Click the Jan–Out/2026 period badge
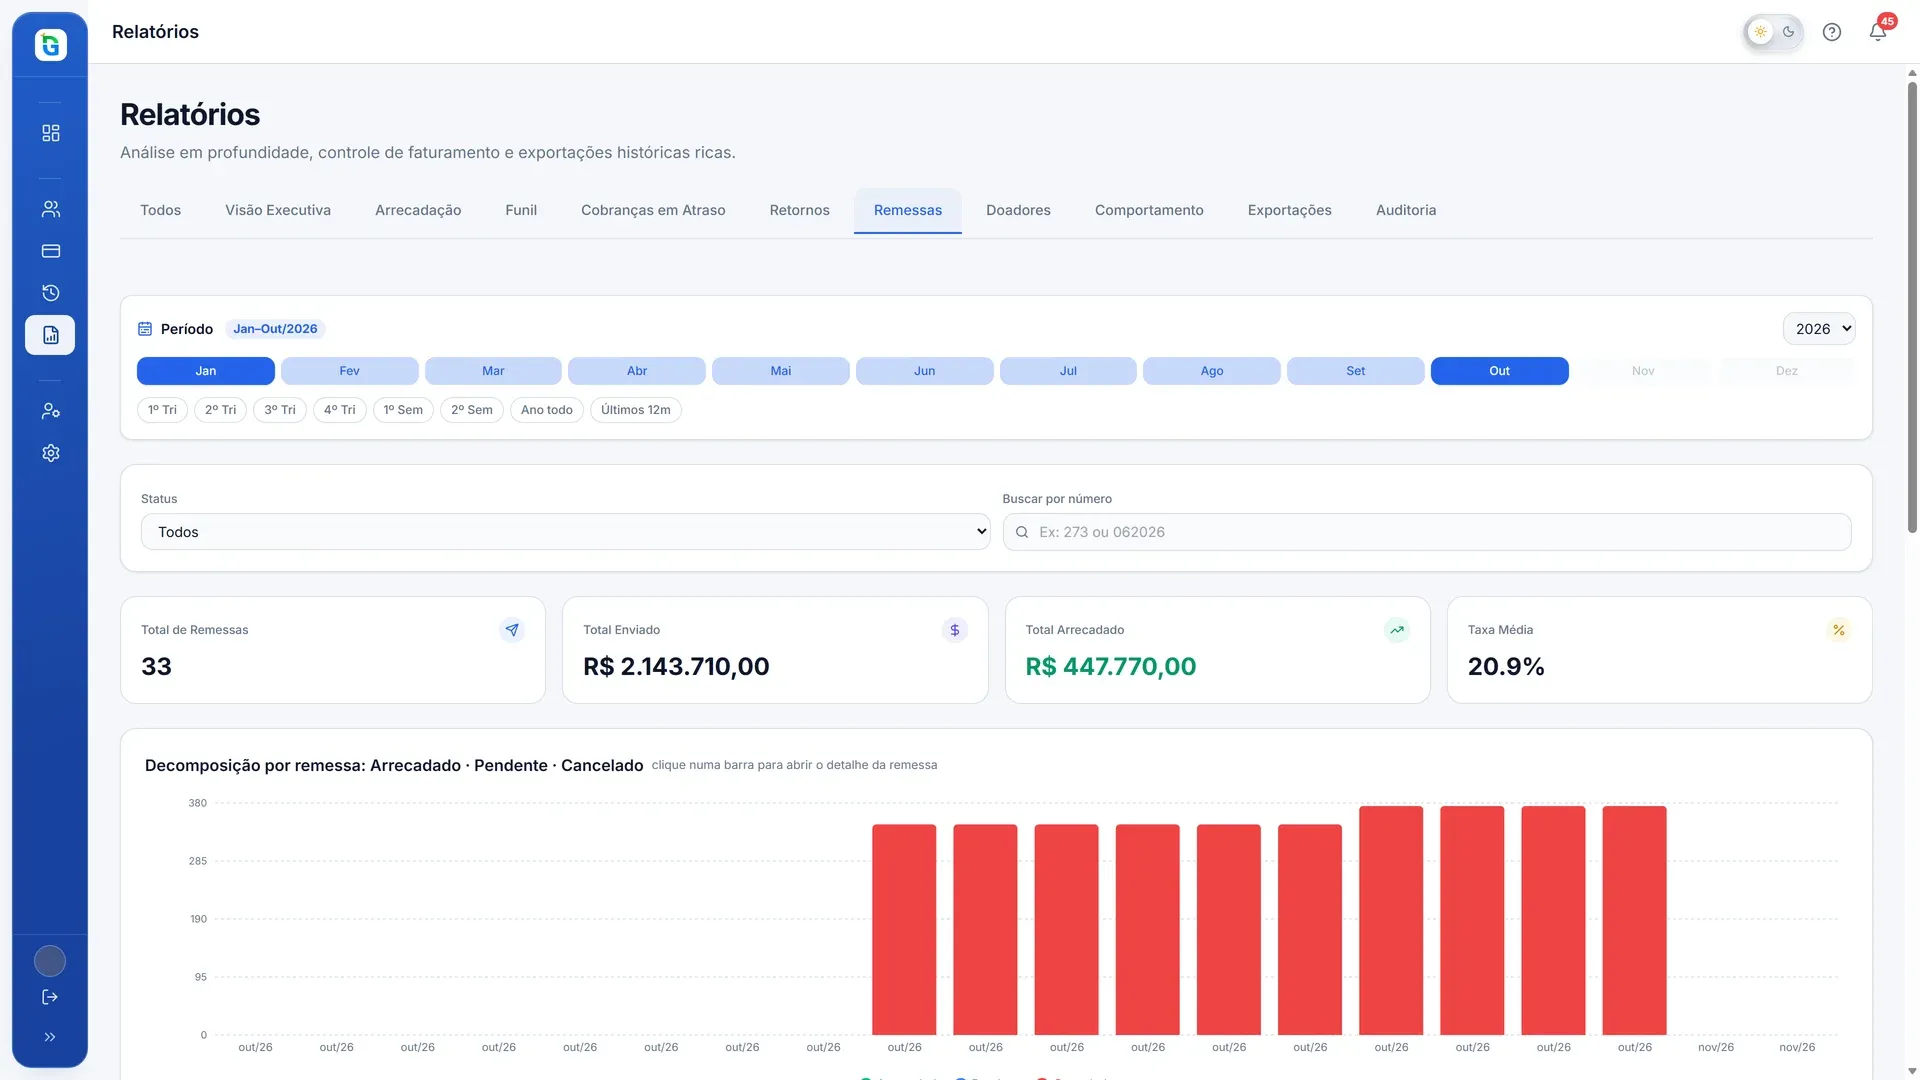Screen dimensions: 1920x1080 click(x=275, y=329)
